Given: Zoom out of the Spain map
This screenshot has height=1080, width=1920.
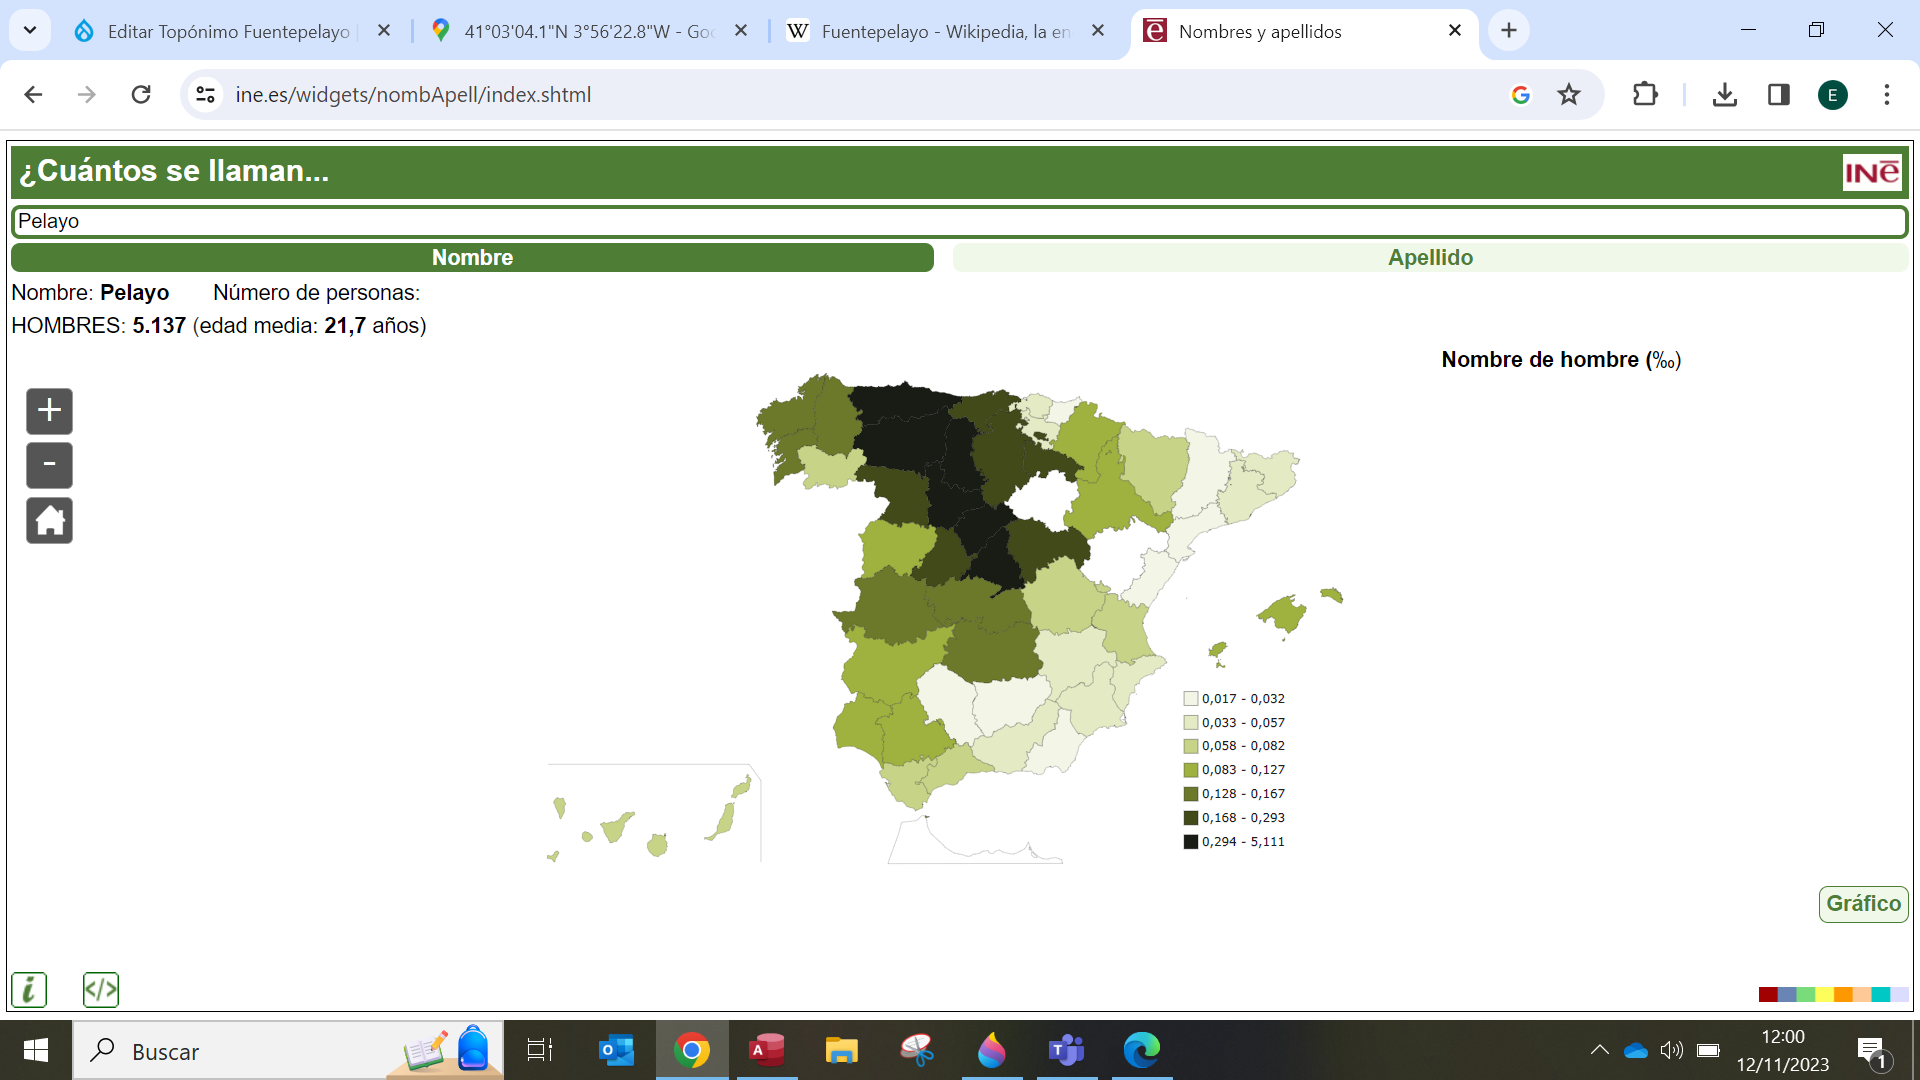Looking at the screenshot, I should coord(49,465).
